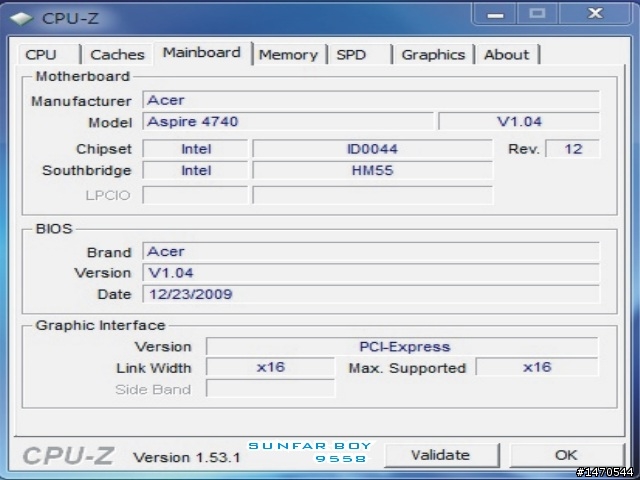Open the Memory tab
640x480 pixels.
289,54
